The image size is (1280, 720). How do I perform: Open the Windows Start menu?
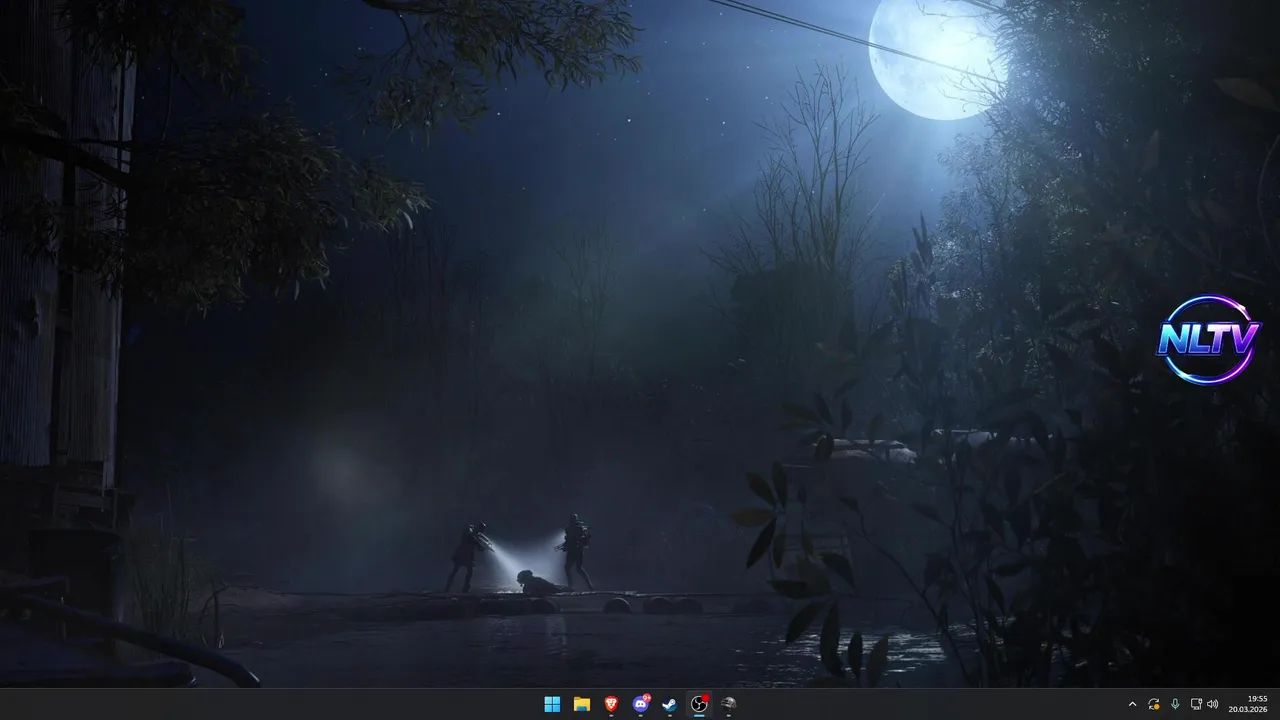tap(552, 704)
